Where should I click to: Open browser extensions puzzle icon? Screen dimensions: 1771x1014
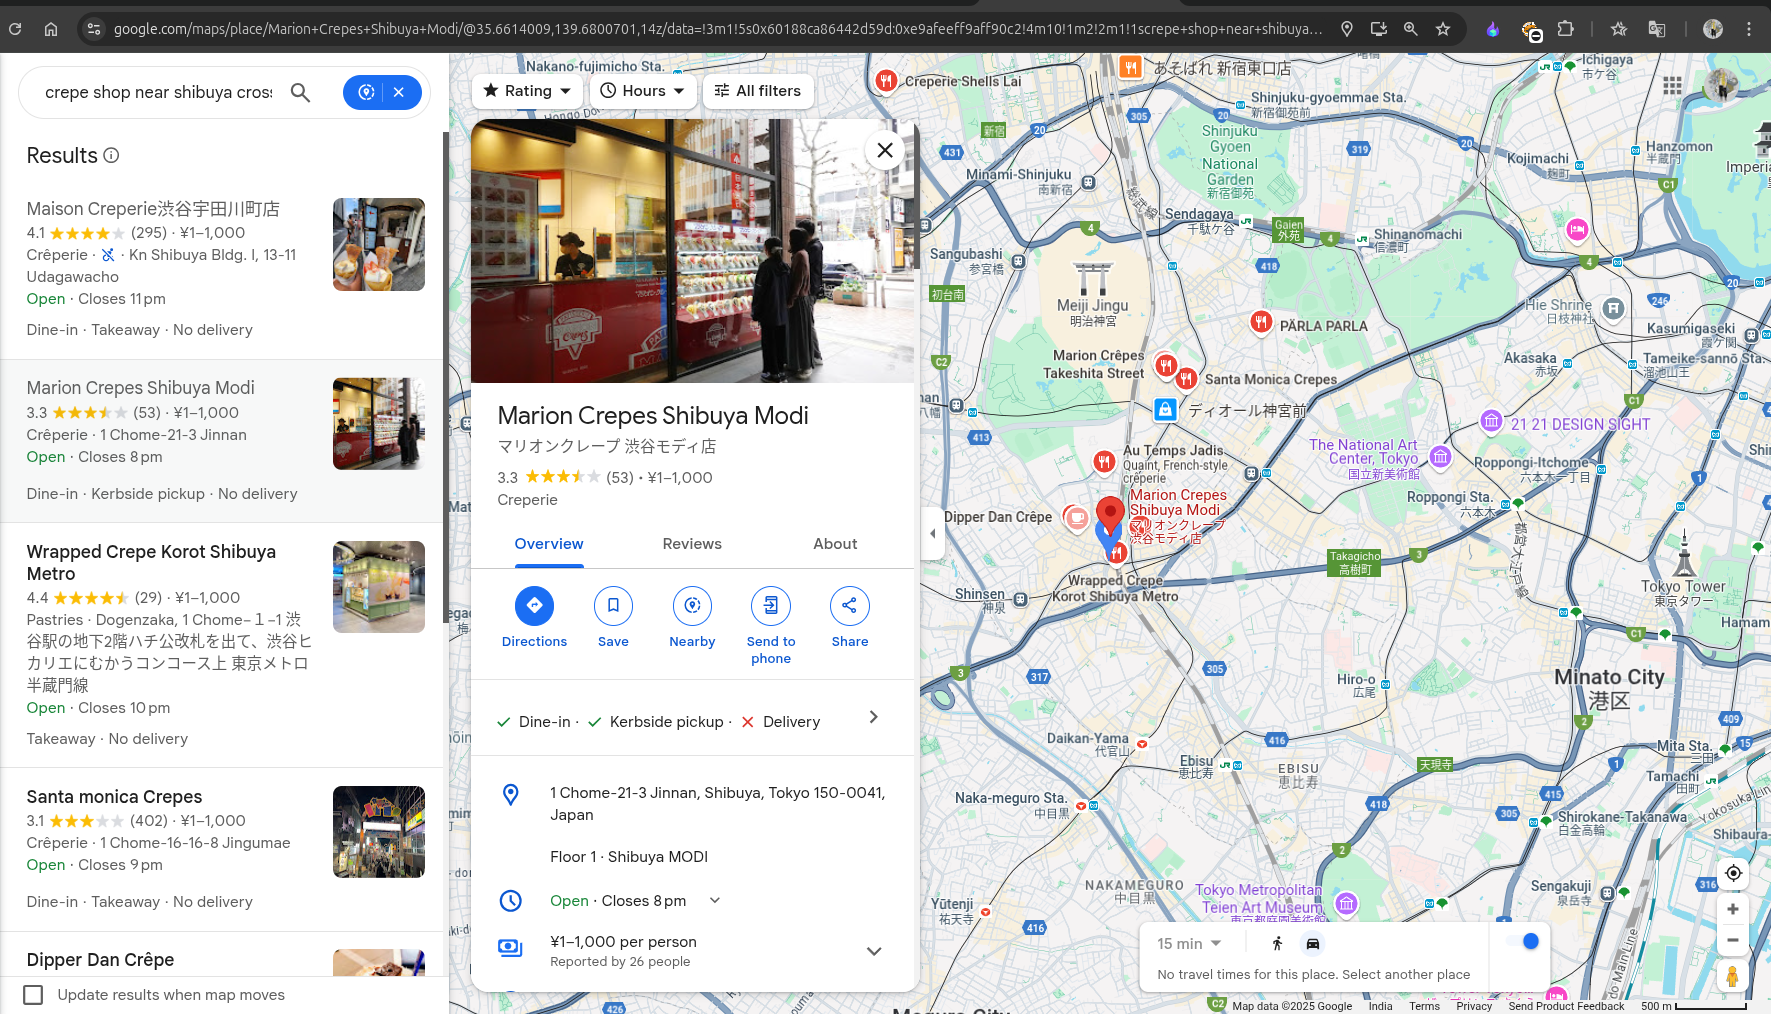point(1566,29)
